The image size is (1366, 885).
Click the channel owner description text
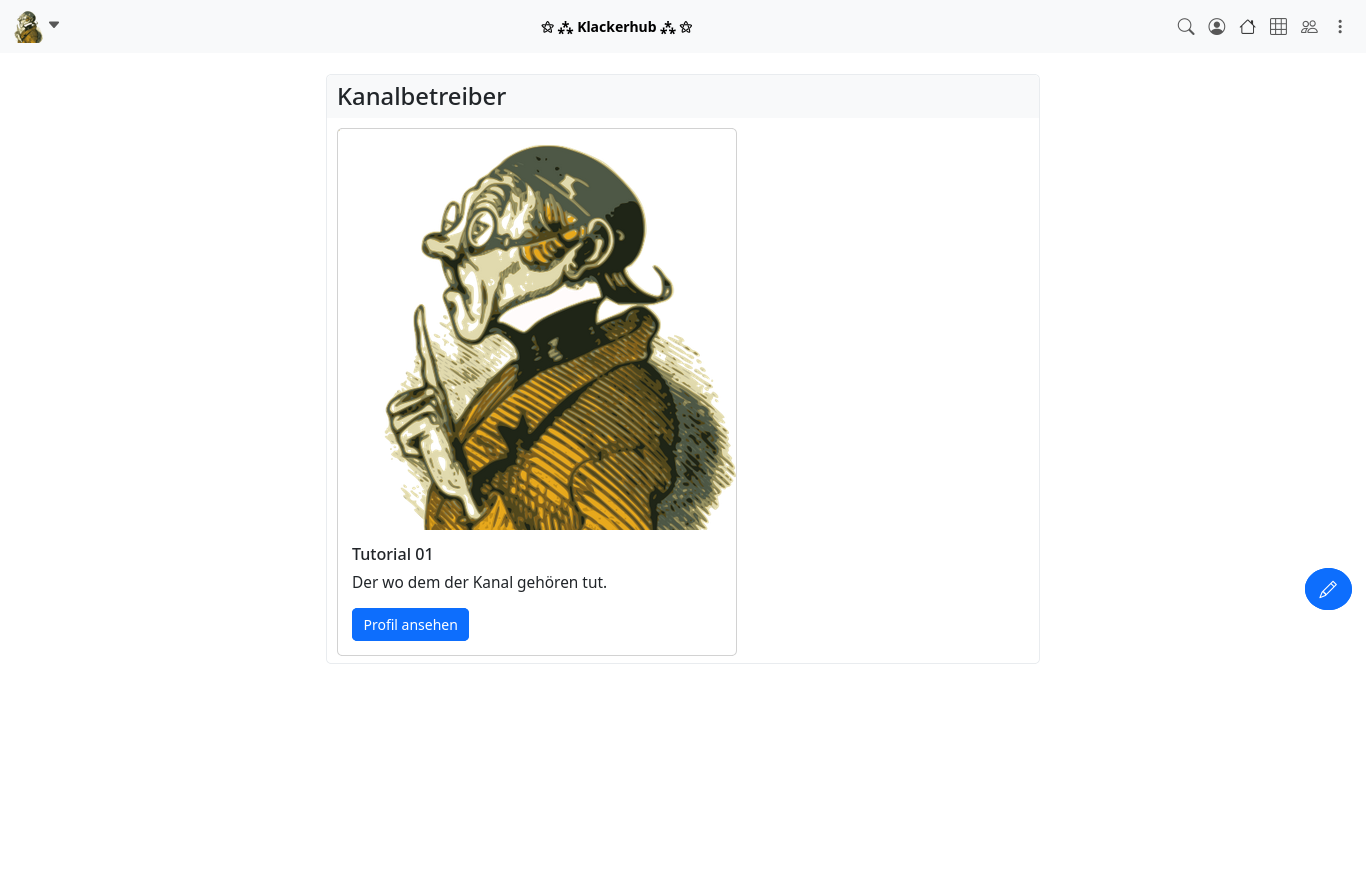pos(479,582)
